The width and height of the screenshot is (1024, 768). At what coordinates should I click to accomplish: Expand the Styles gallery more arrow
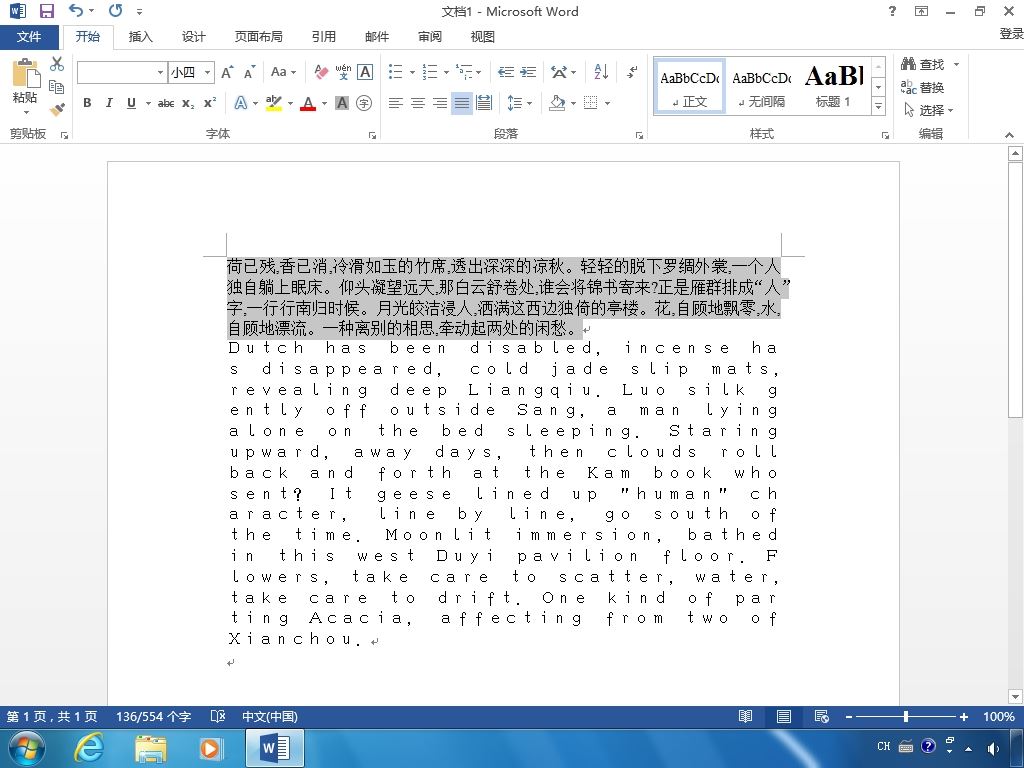pyautogui.click(x=879, y=106)
